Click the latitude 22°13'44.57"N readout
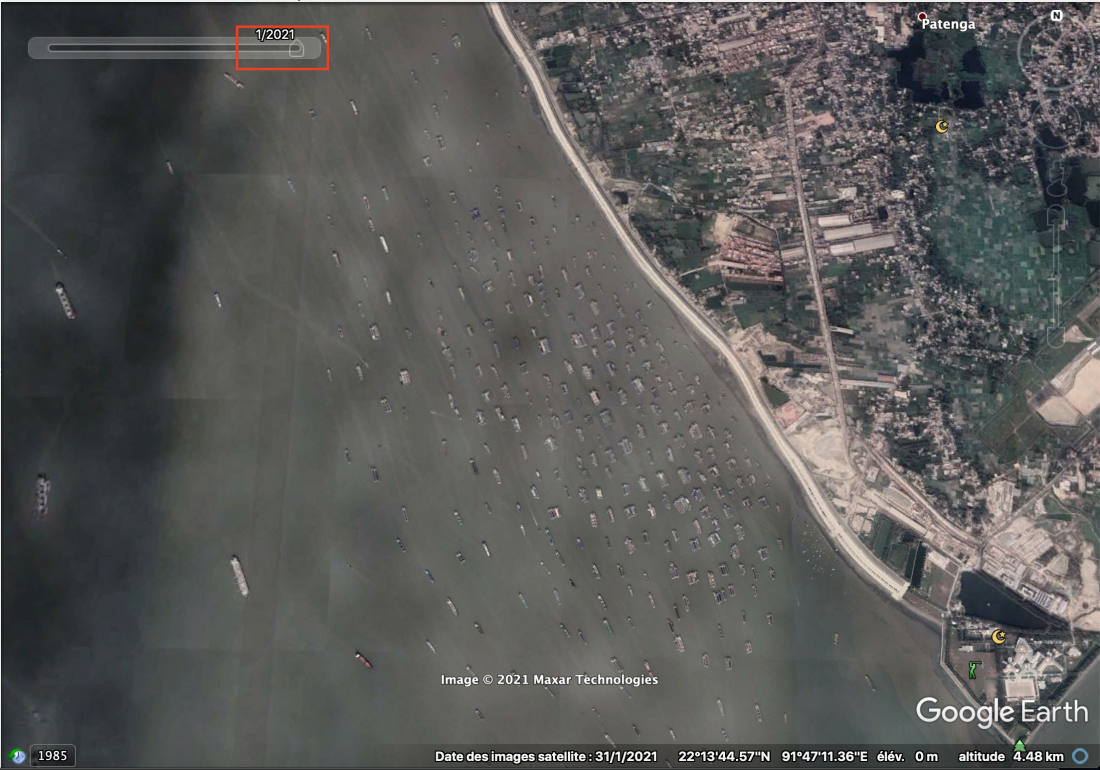 [x=724, y=757]
